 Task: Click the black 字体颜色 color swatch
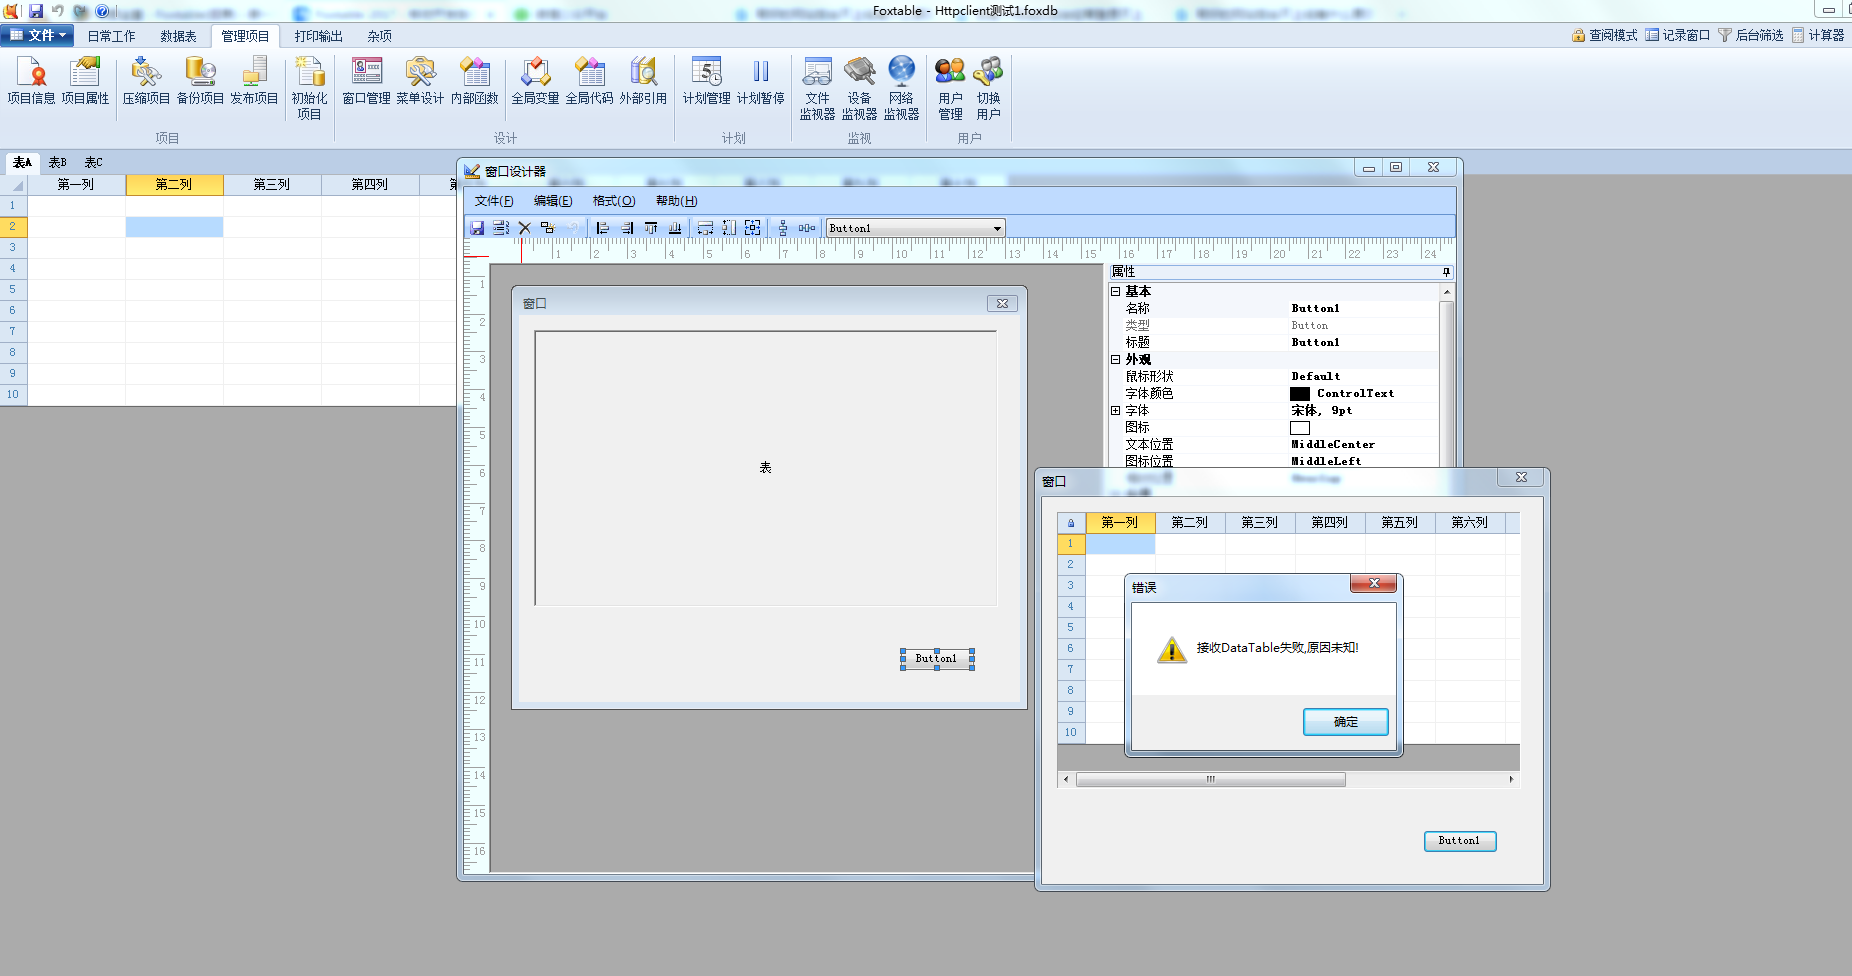pos(1300,394)
